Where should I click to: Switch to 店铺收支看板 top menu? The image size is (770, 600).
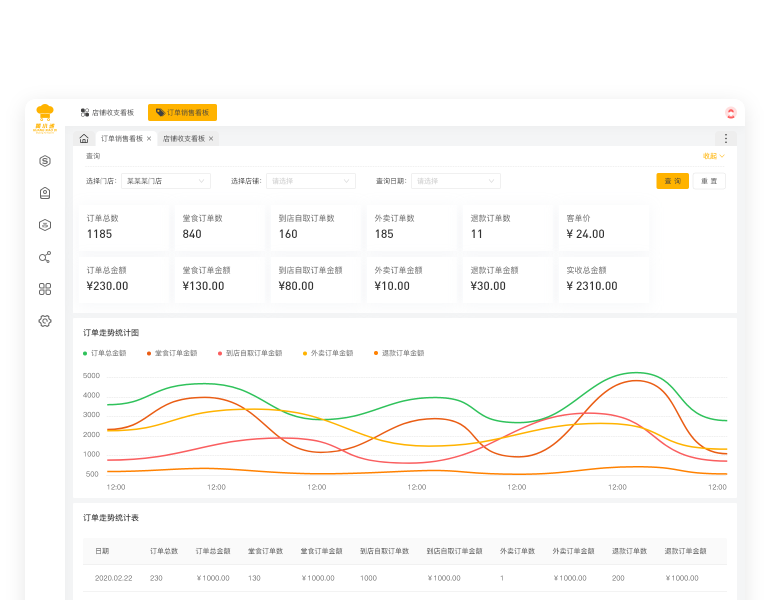click(x=107, y=113)
